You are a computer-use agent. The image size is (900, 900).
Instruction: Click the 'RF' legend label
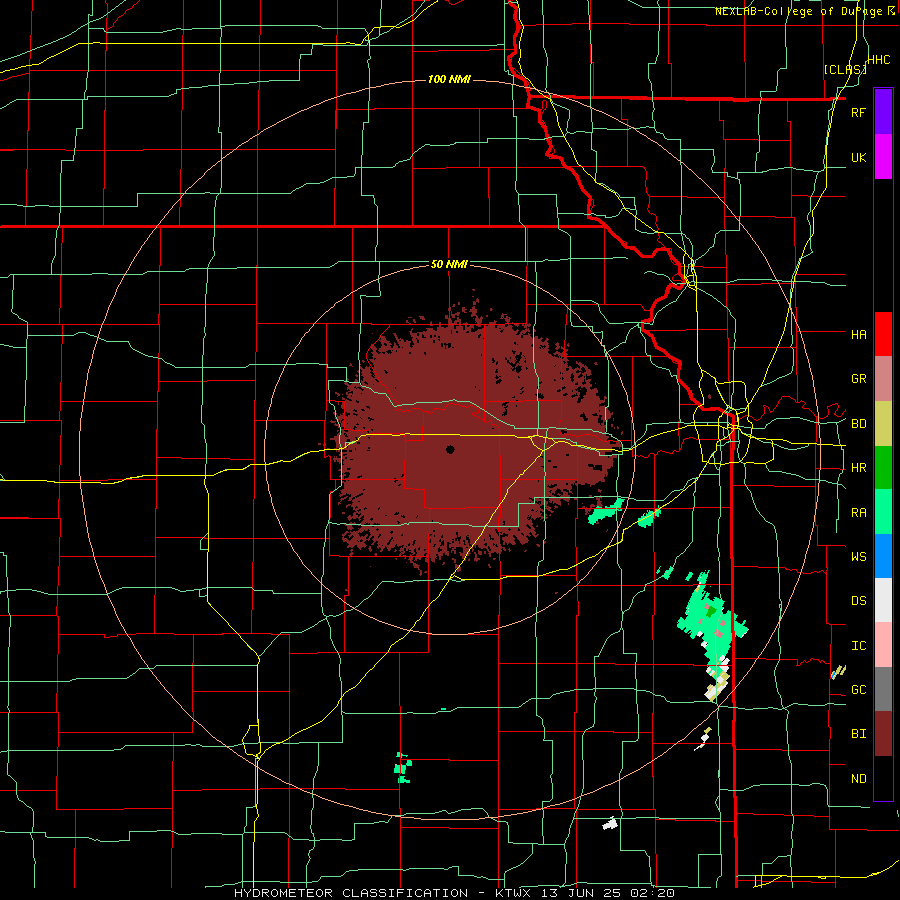point(858,112)
